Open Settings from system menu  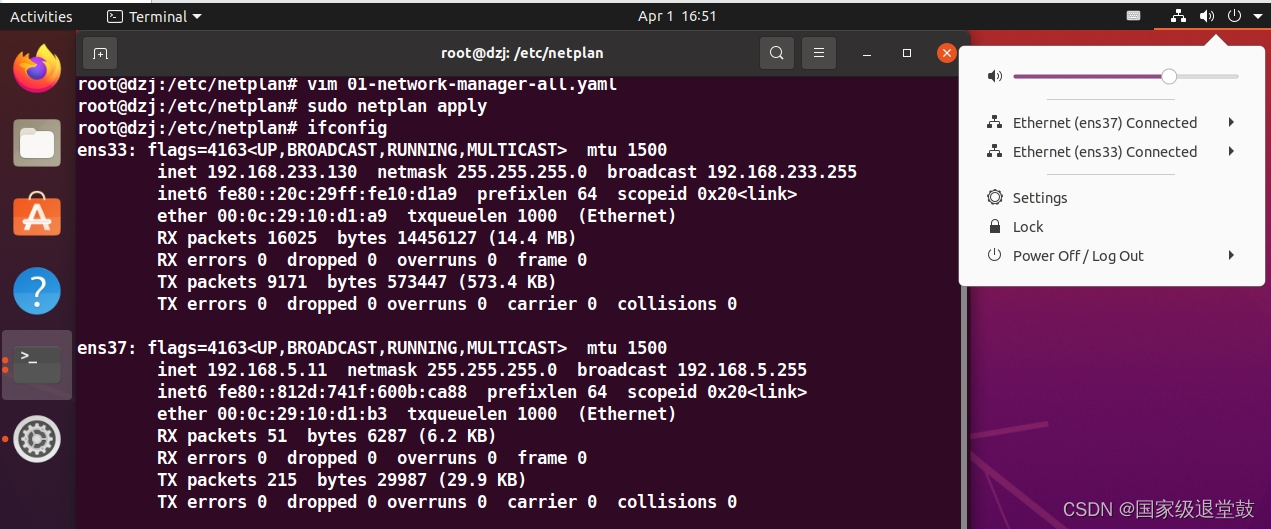tap(1111, 198)
